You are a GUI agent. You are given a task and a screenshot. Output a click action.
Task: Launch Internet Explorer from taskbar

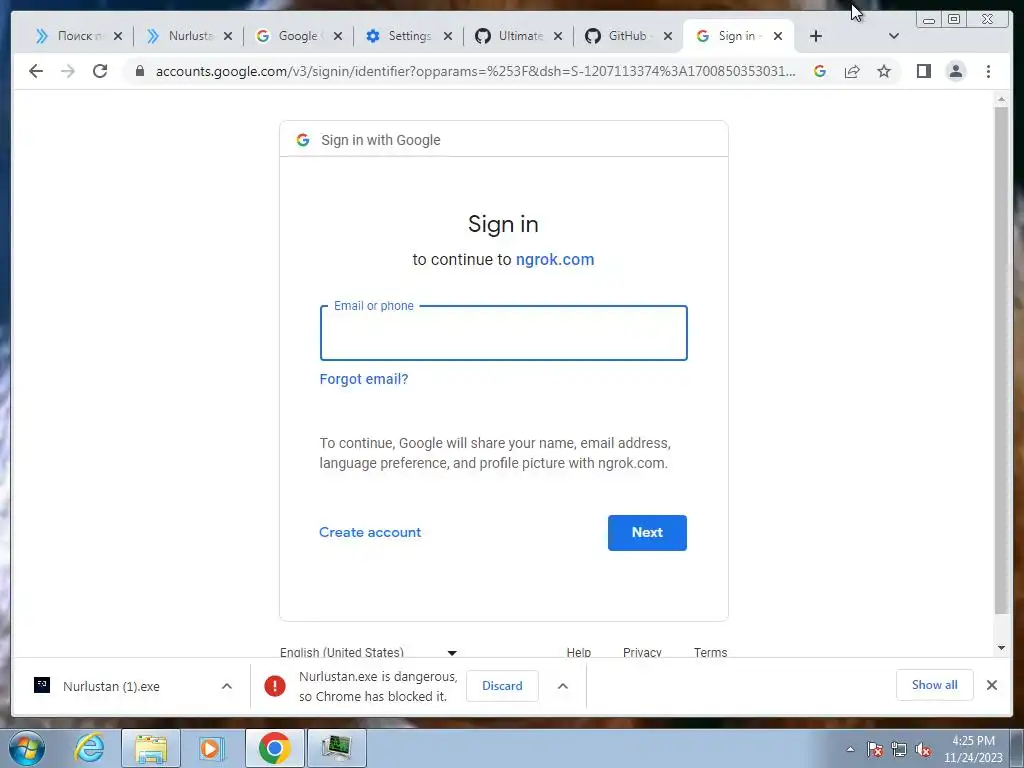click(89, 748)
